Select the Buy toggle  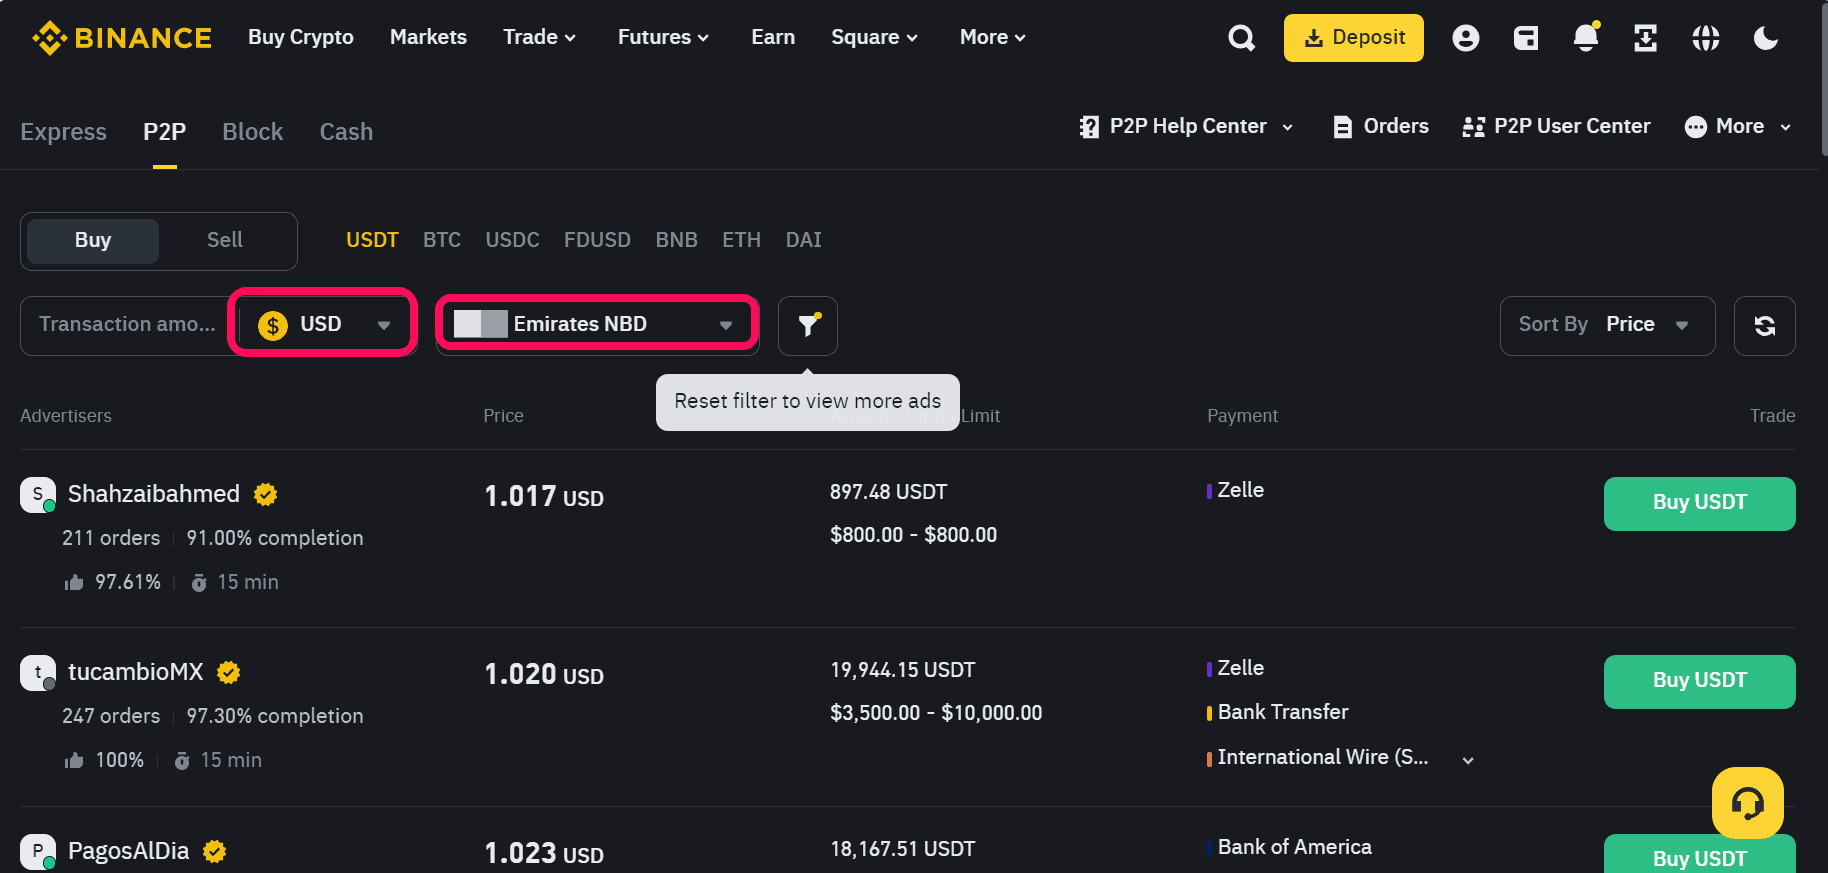[x=93, y=240]
